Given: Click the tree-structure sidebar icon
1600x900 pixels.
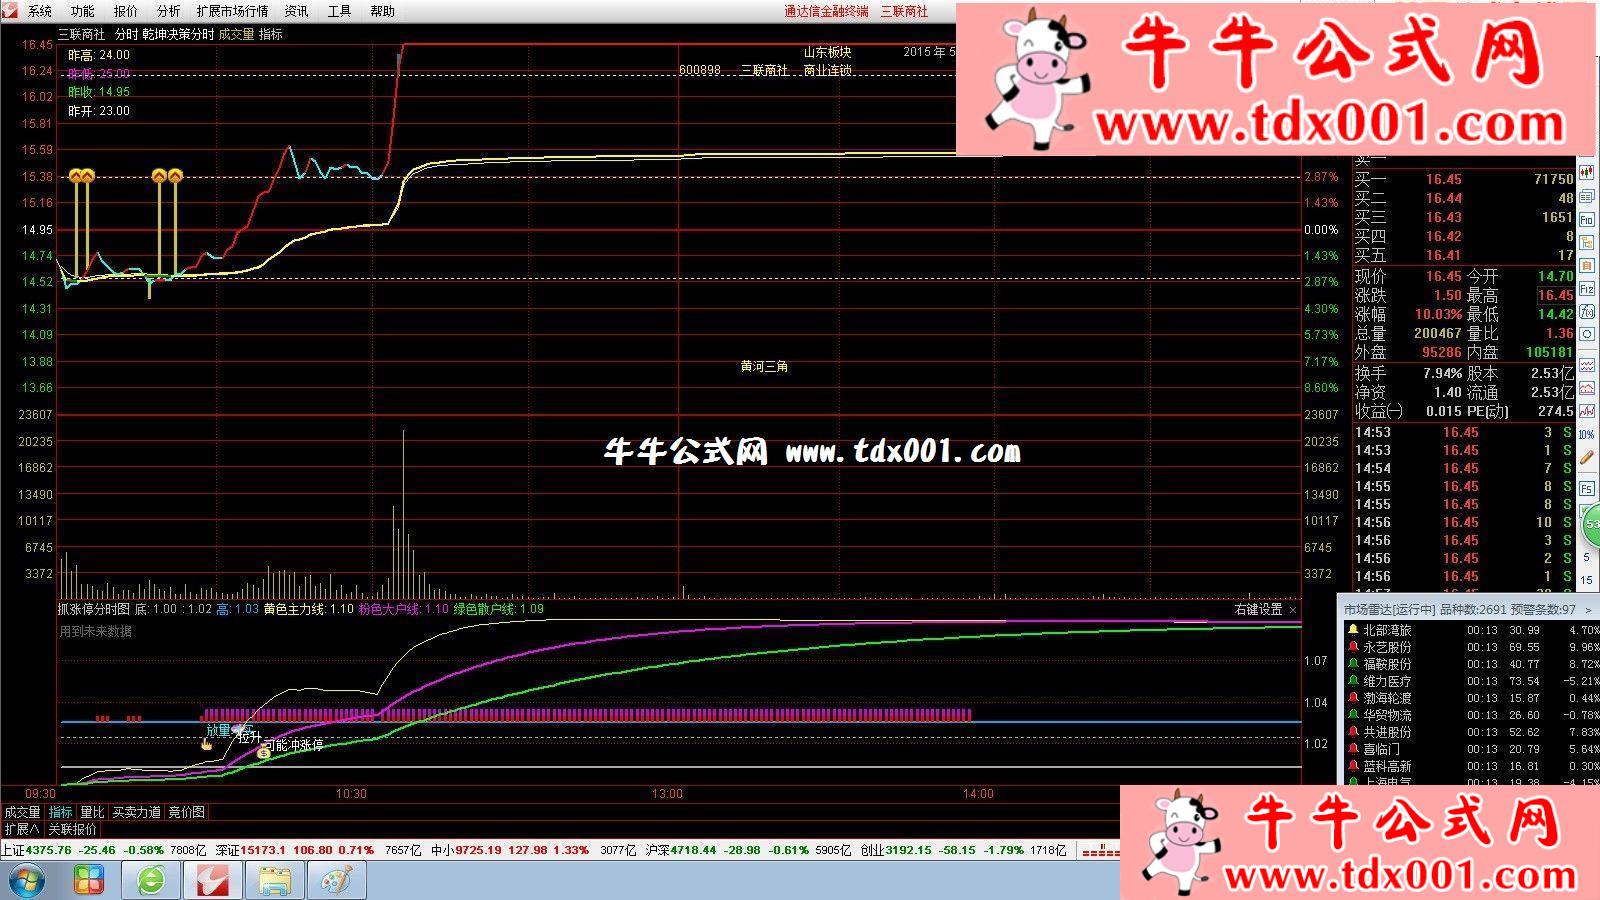Looking at the screenshot, I should click(x=1586, y=242).
